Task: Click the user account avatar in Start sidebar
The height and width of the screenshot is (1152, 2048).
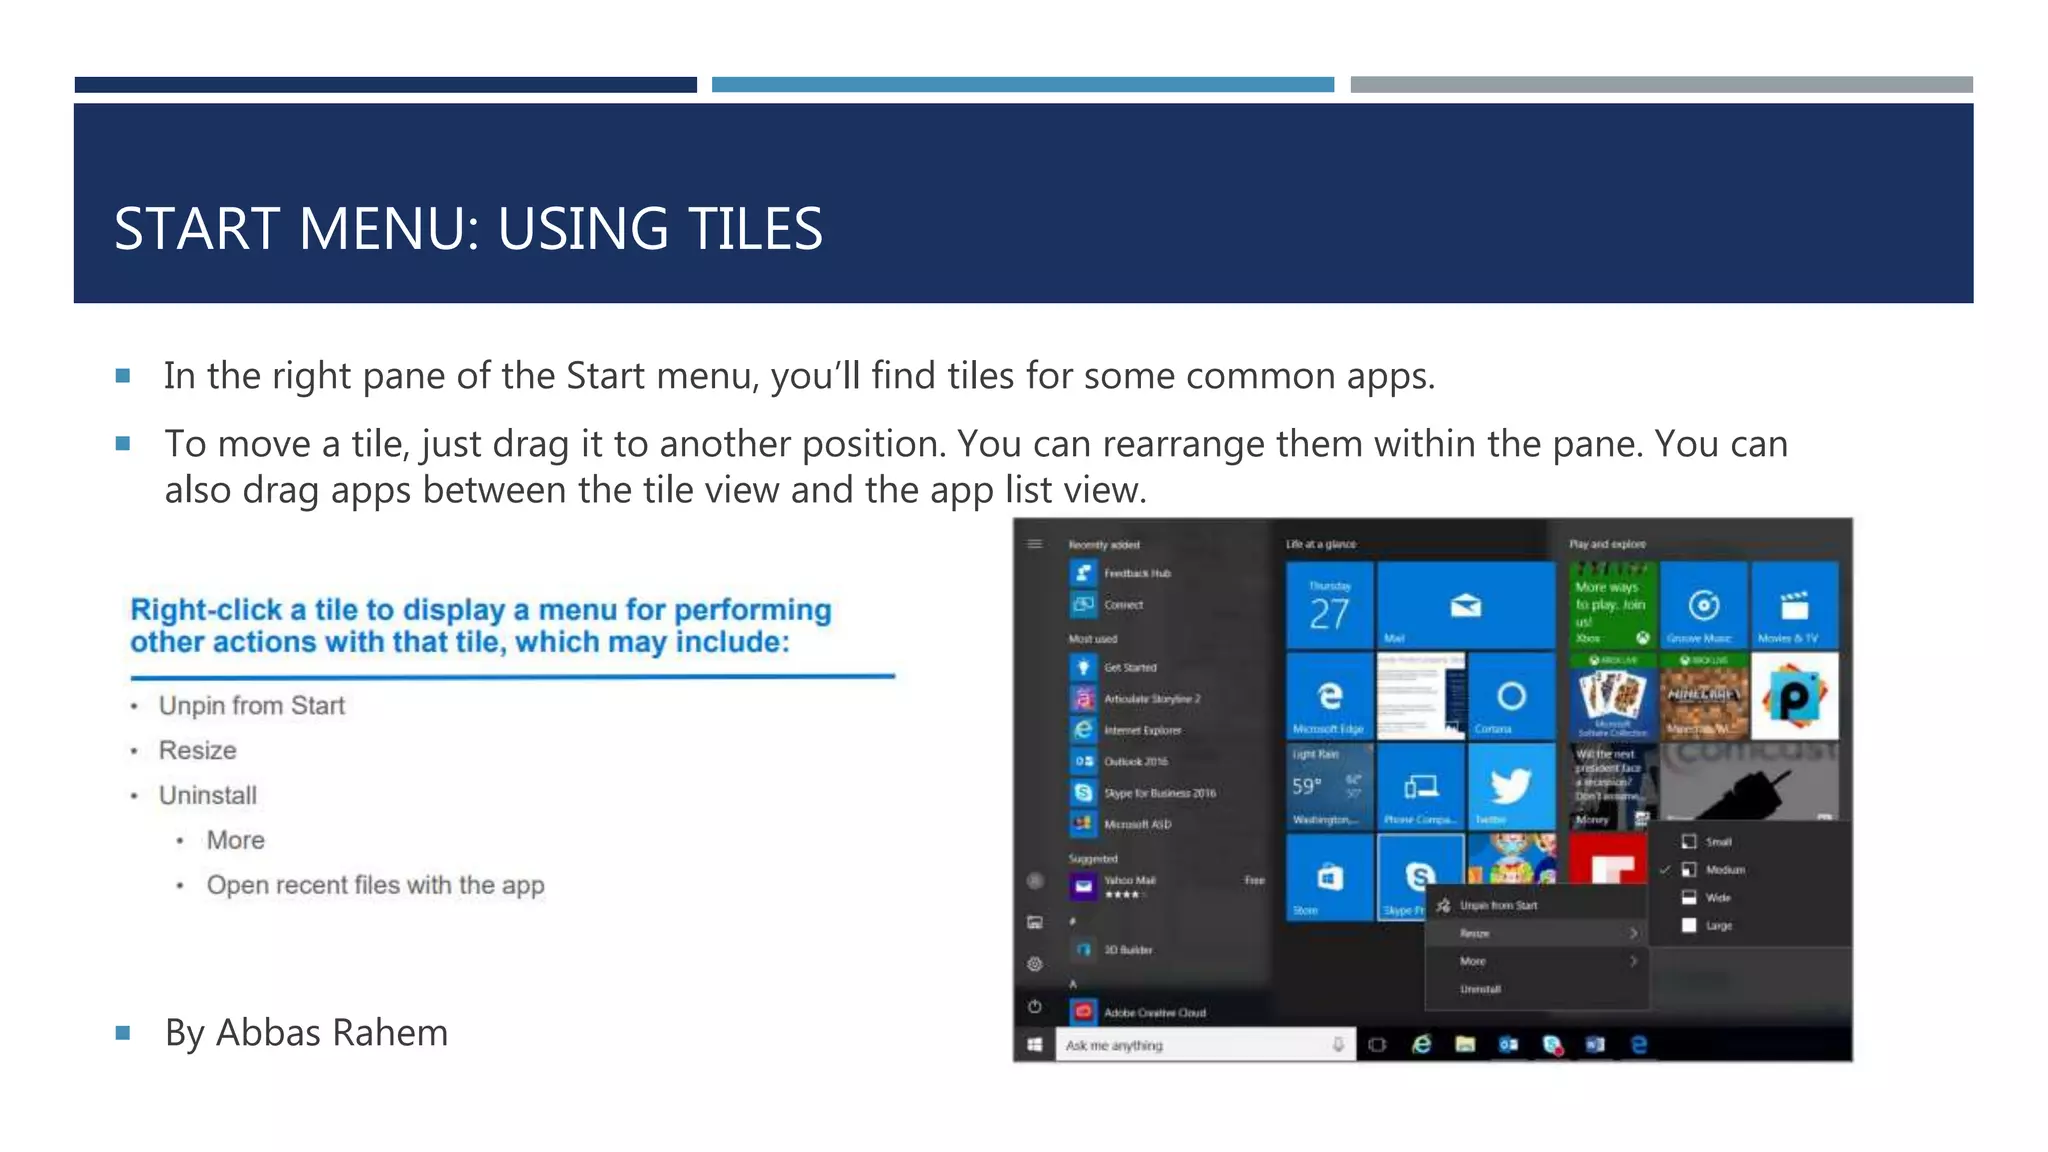Action: [x=1035, y=881]
